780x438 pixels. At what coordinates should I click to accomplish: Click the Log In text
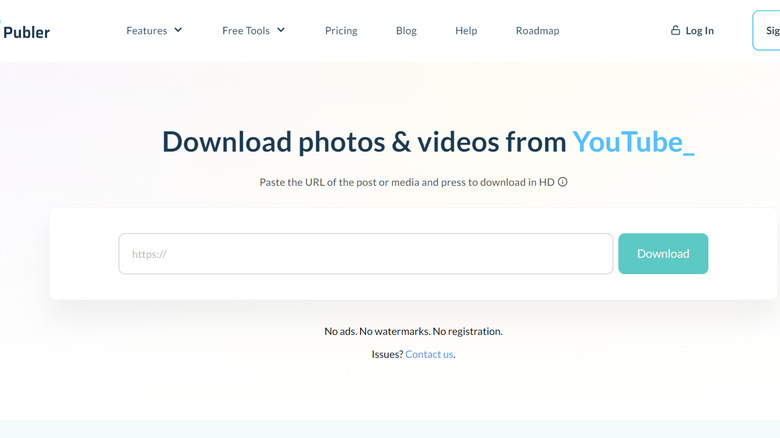(699, 31)
